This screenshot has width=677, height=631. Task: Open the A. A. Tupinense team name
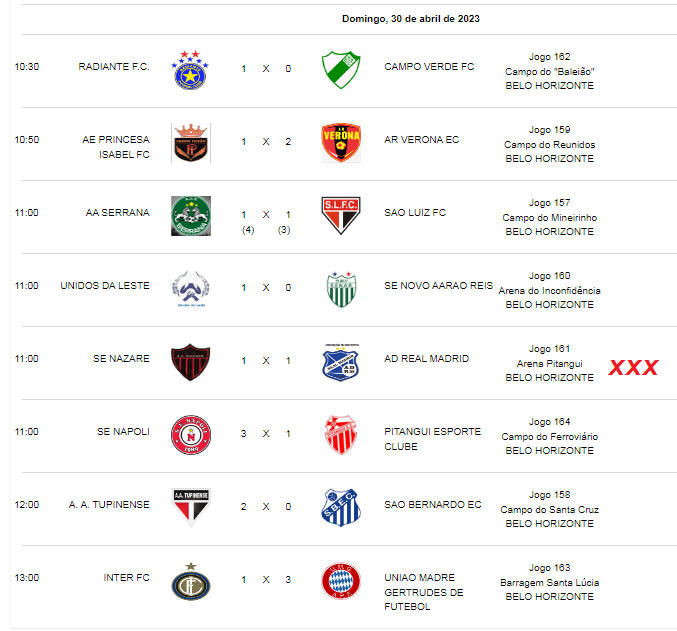pyautogui.click(x=109, y=504)
